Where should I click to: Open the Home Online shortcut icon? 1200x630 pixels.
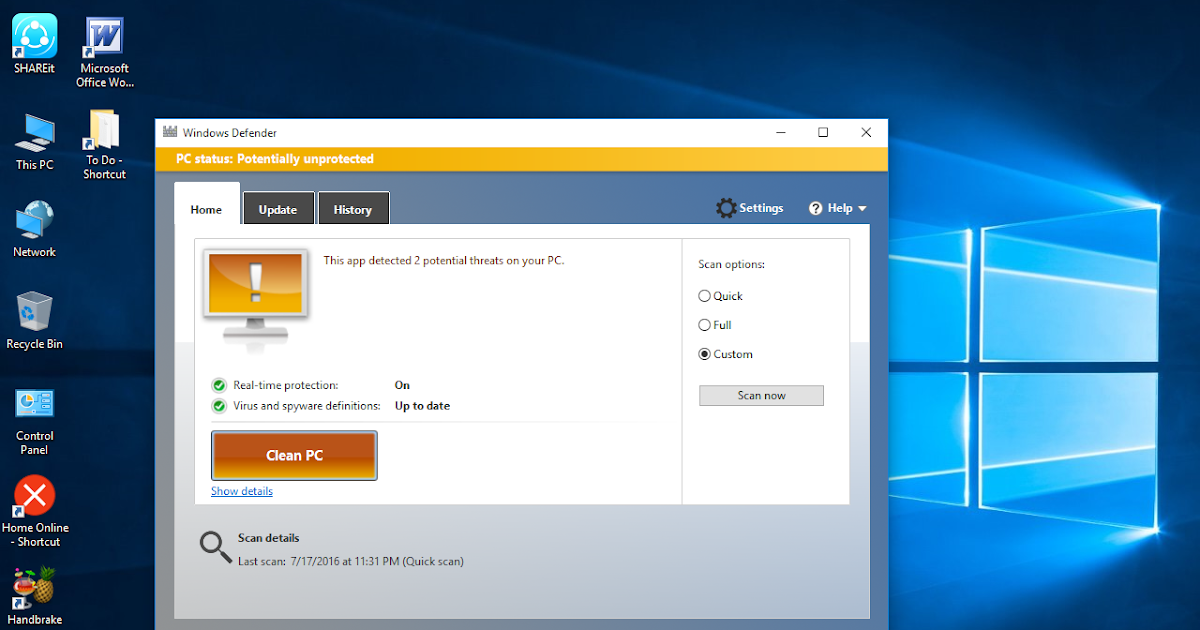[34, 511]
